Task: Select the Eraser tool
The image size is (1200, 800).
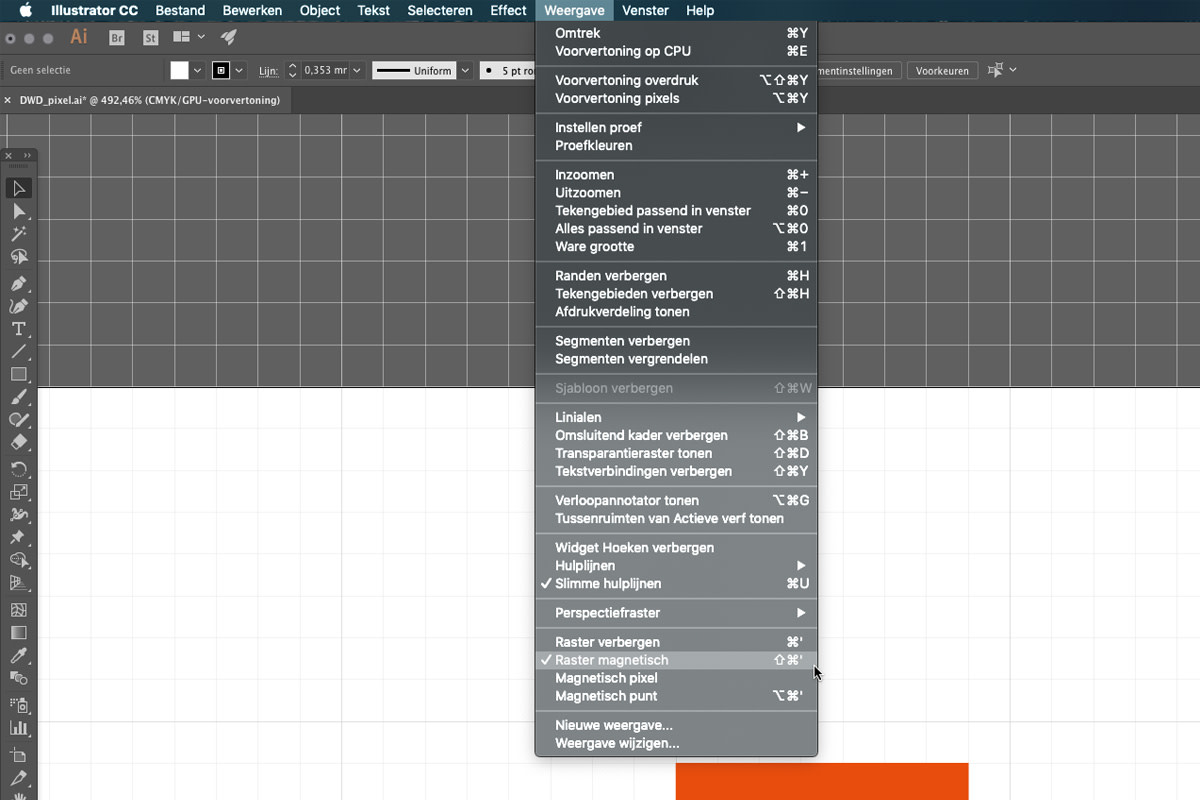Action: (x=18, y=443)
